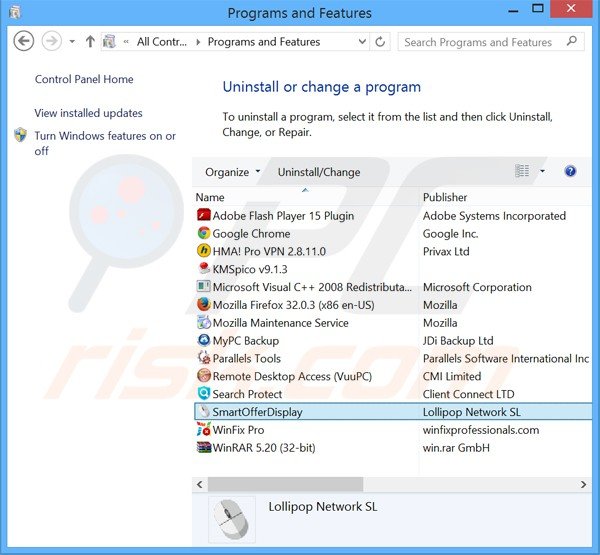Screen dimensions: 600x555
Task: Click the Search Protect icon
Action: tap(204, 393)
